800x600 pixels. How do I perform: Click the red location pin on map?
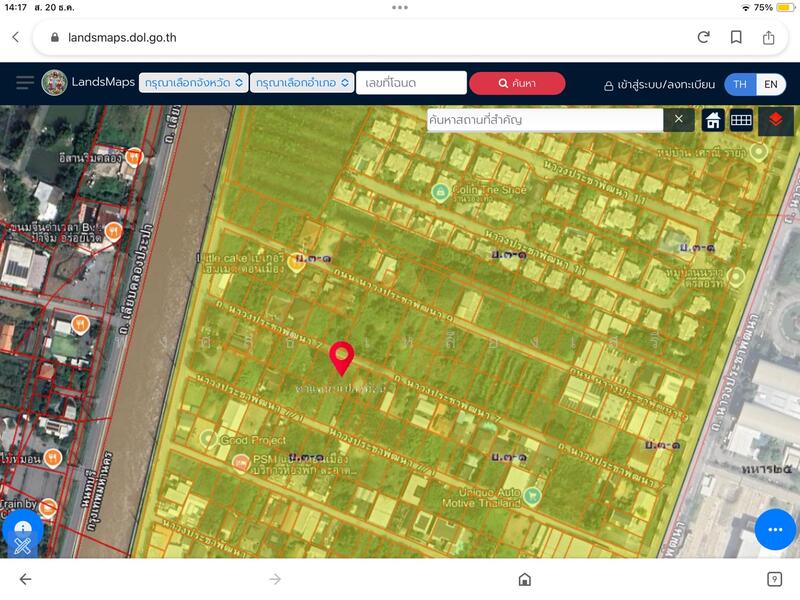click(342, 356)
